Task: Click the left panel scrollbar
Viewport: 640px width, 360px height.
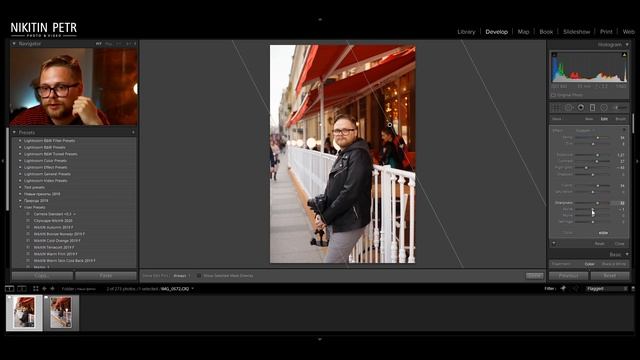Action: click(x=7, y=169)
